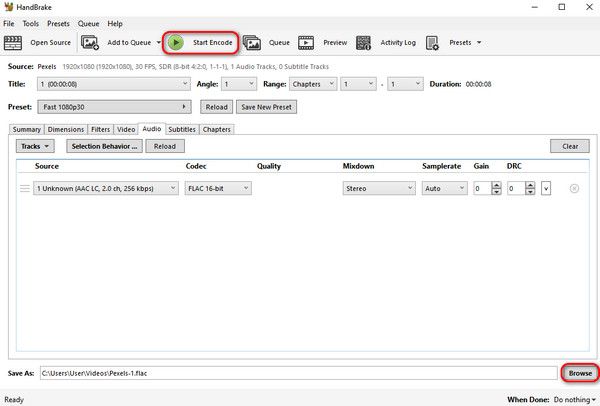
Task: Click the Duration 00:00:08 value
Action: tap(478, 84)
